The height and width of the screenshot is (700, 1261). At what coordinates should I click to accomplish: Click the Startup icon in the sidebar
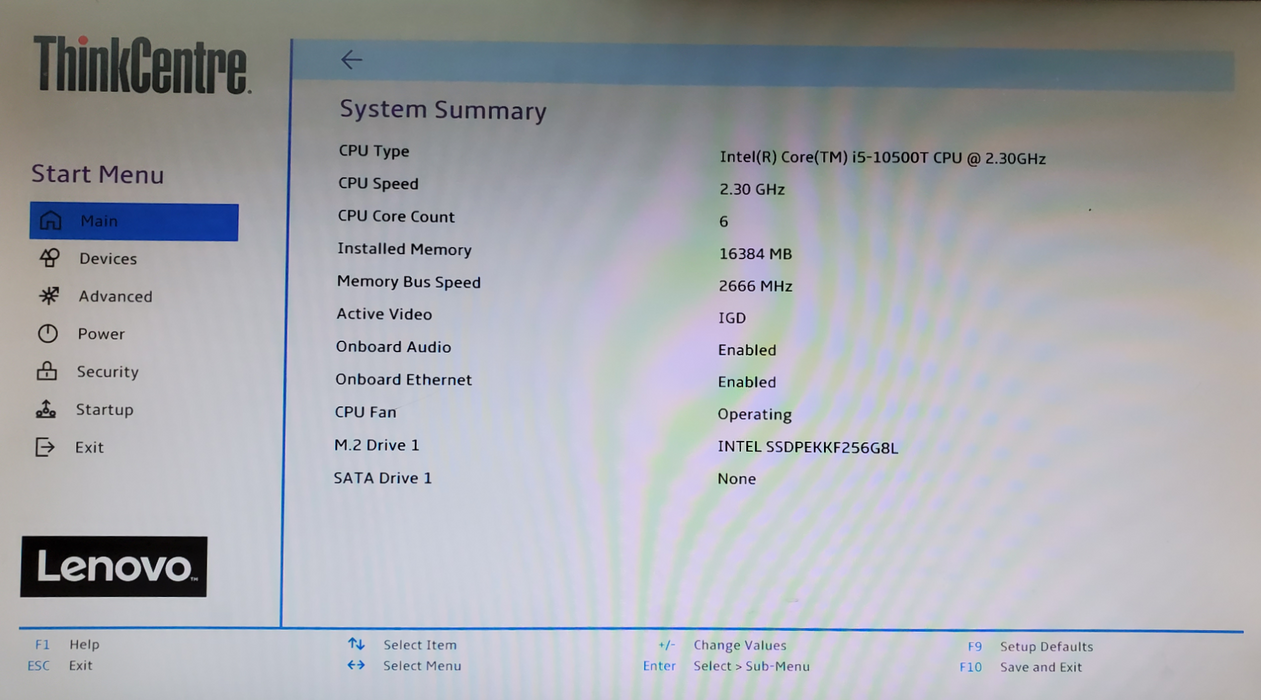(46, 409)
